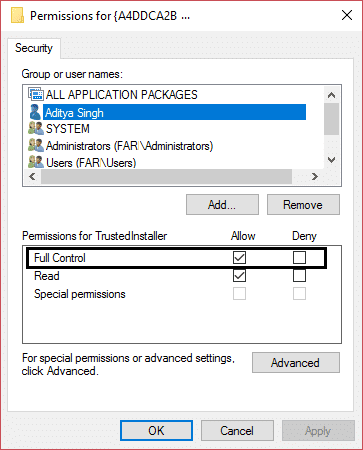
Task: Click the ALL APPLICATION PACKAGES icon
Action: coord(36,95)
